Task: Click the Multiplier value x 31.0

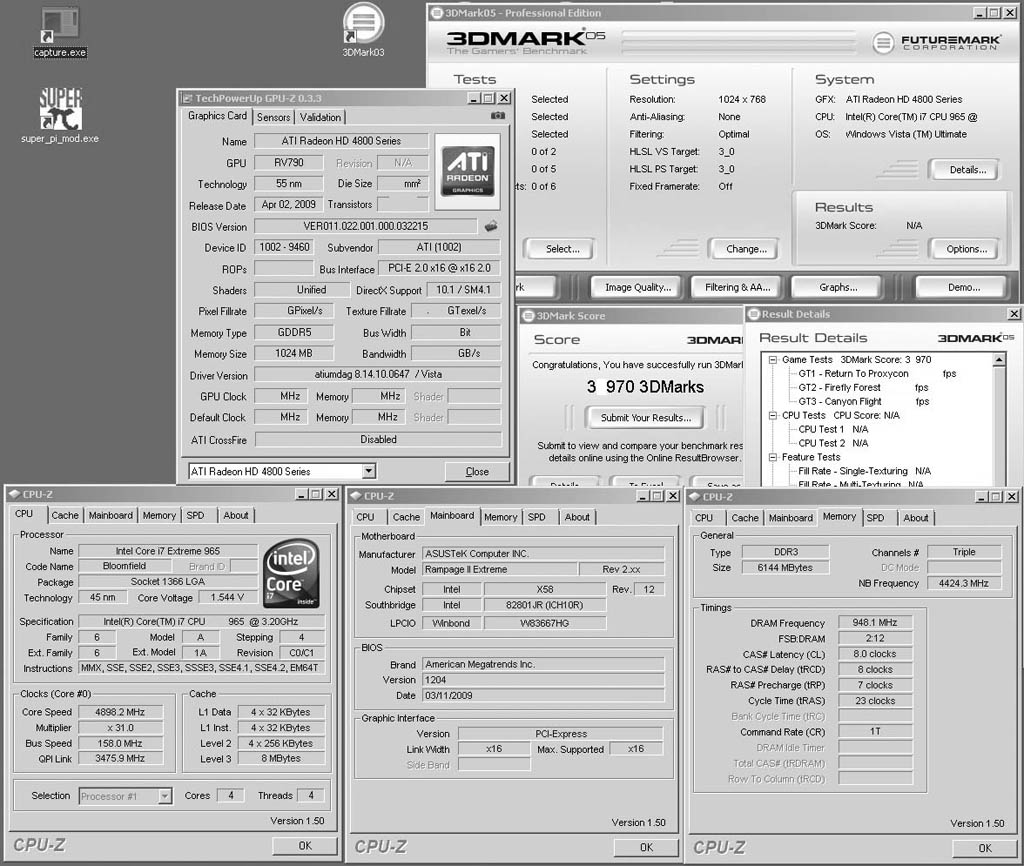Action: pyautogui.click(x=120, y=728)
